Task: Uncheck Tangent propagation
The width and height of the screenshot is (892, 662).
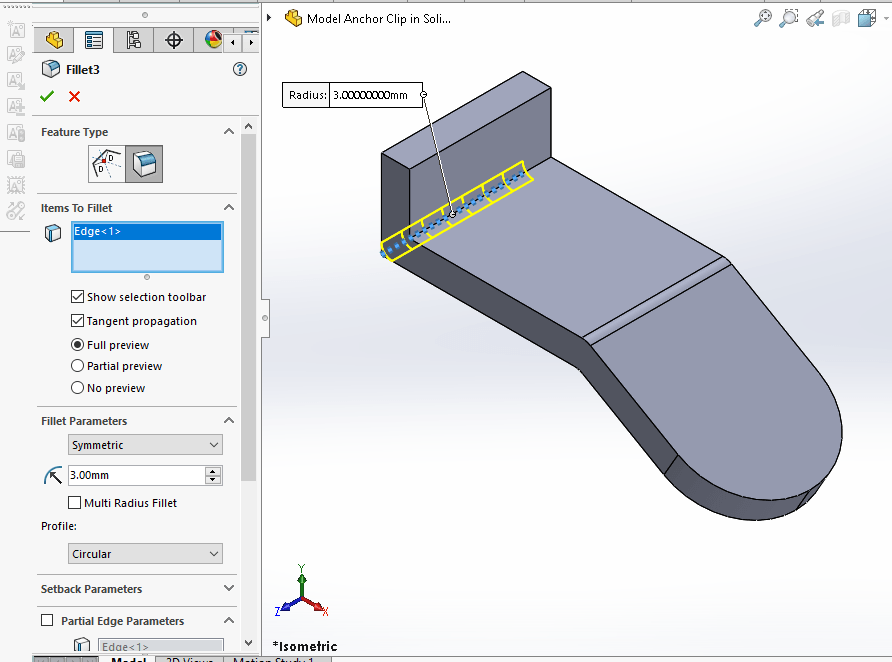Action: pos(77,320)
